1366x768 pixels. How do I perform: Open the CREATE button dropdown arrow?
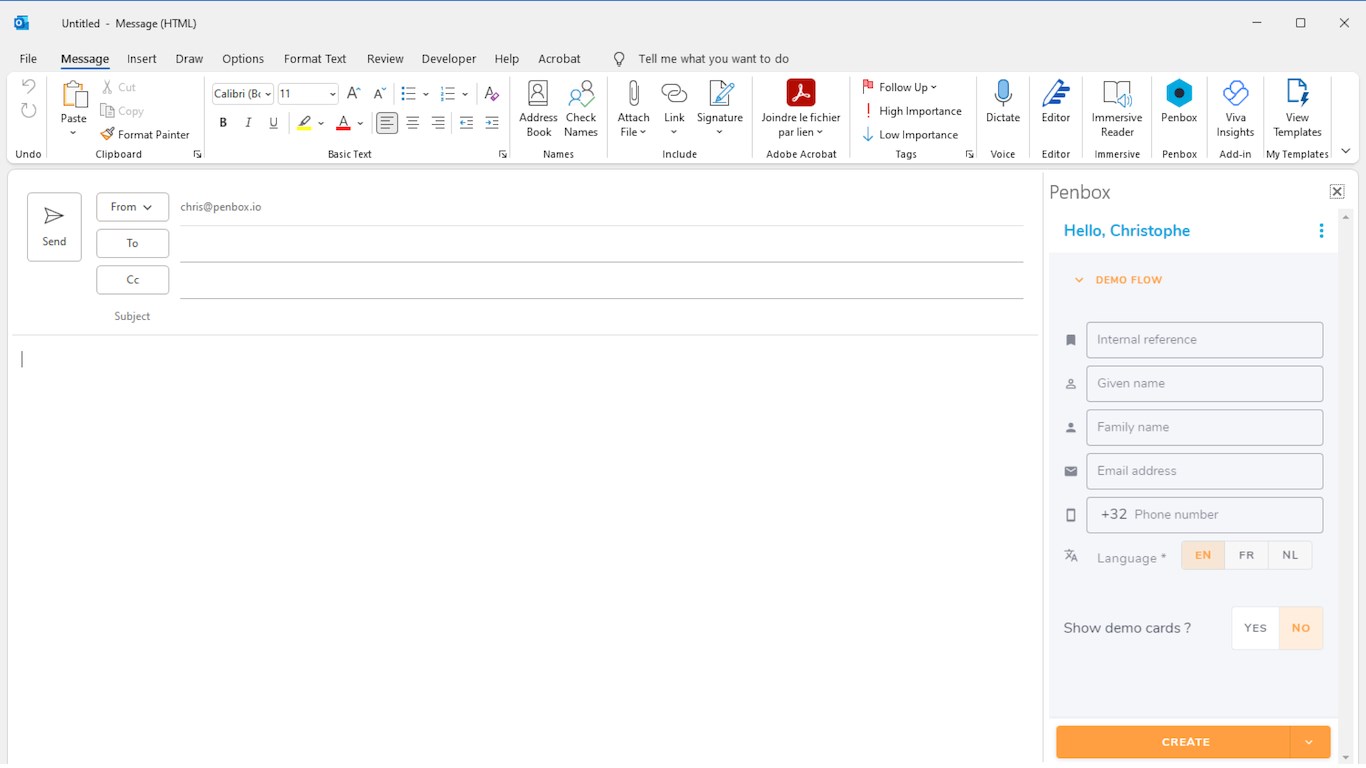click(x=1309, y=742)
